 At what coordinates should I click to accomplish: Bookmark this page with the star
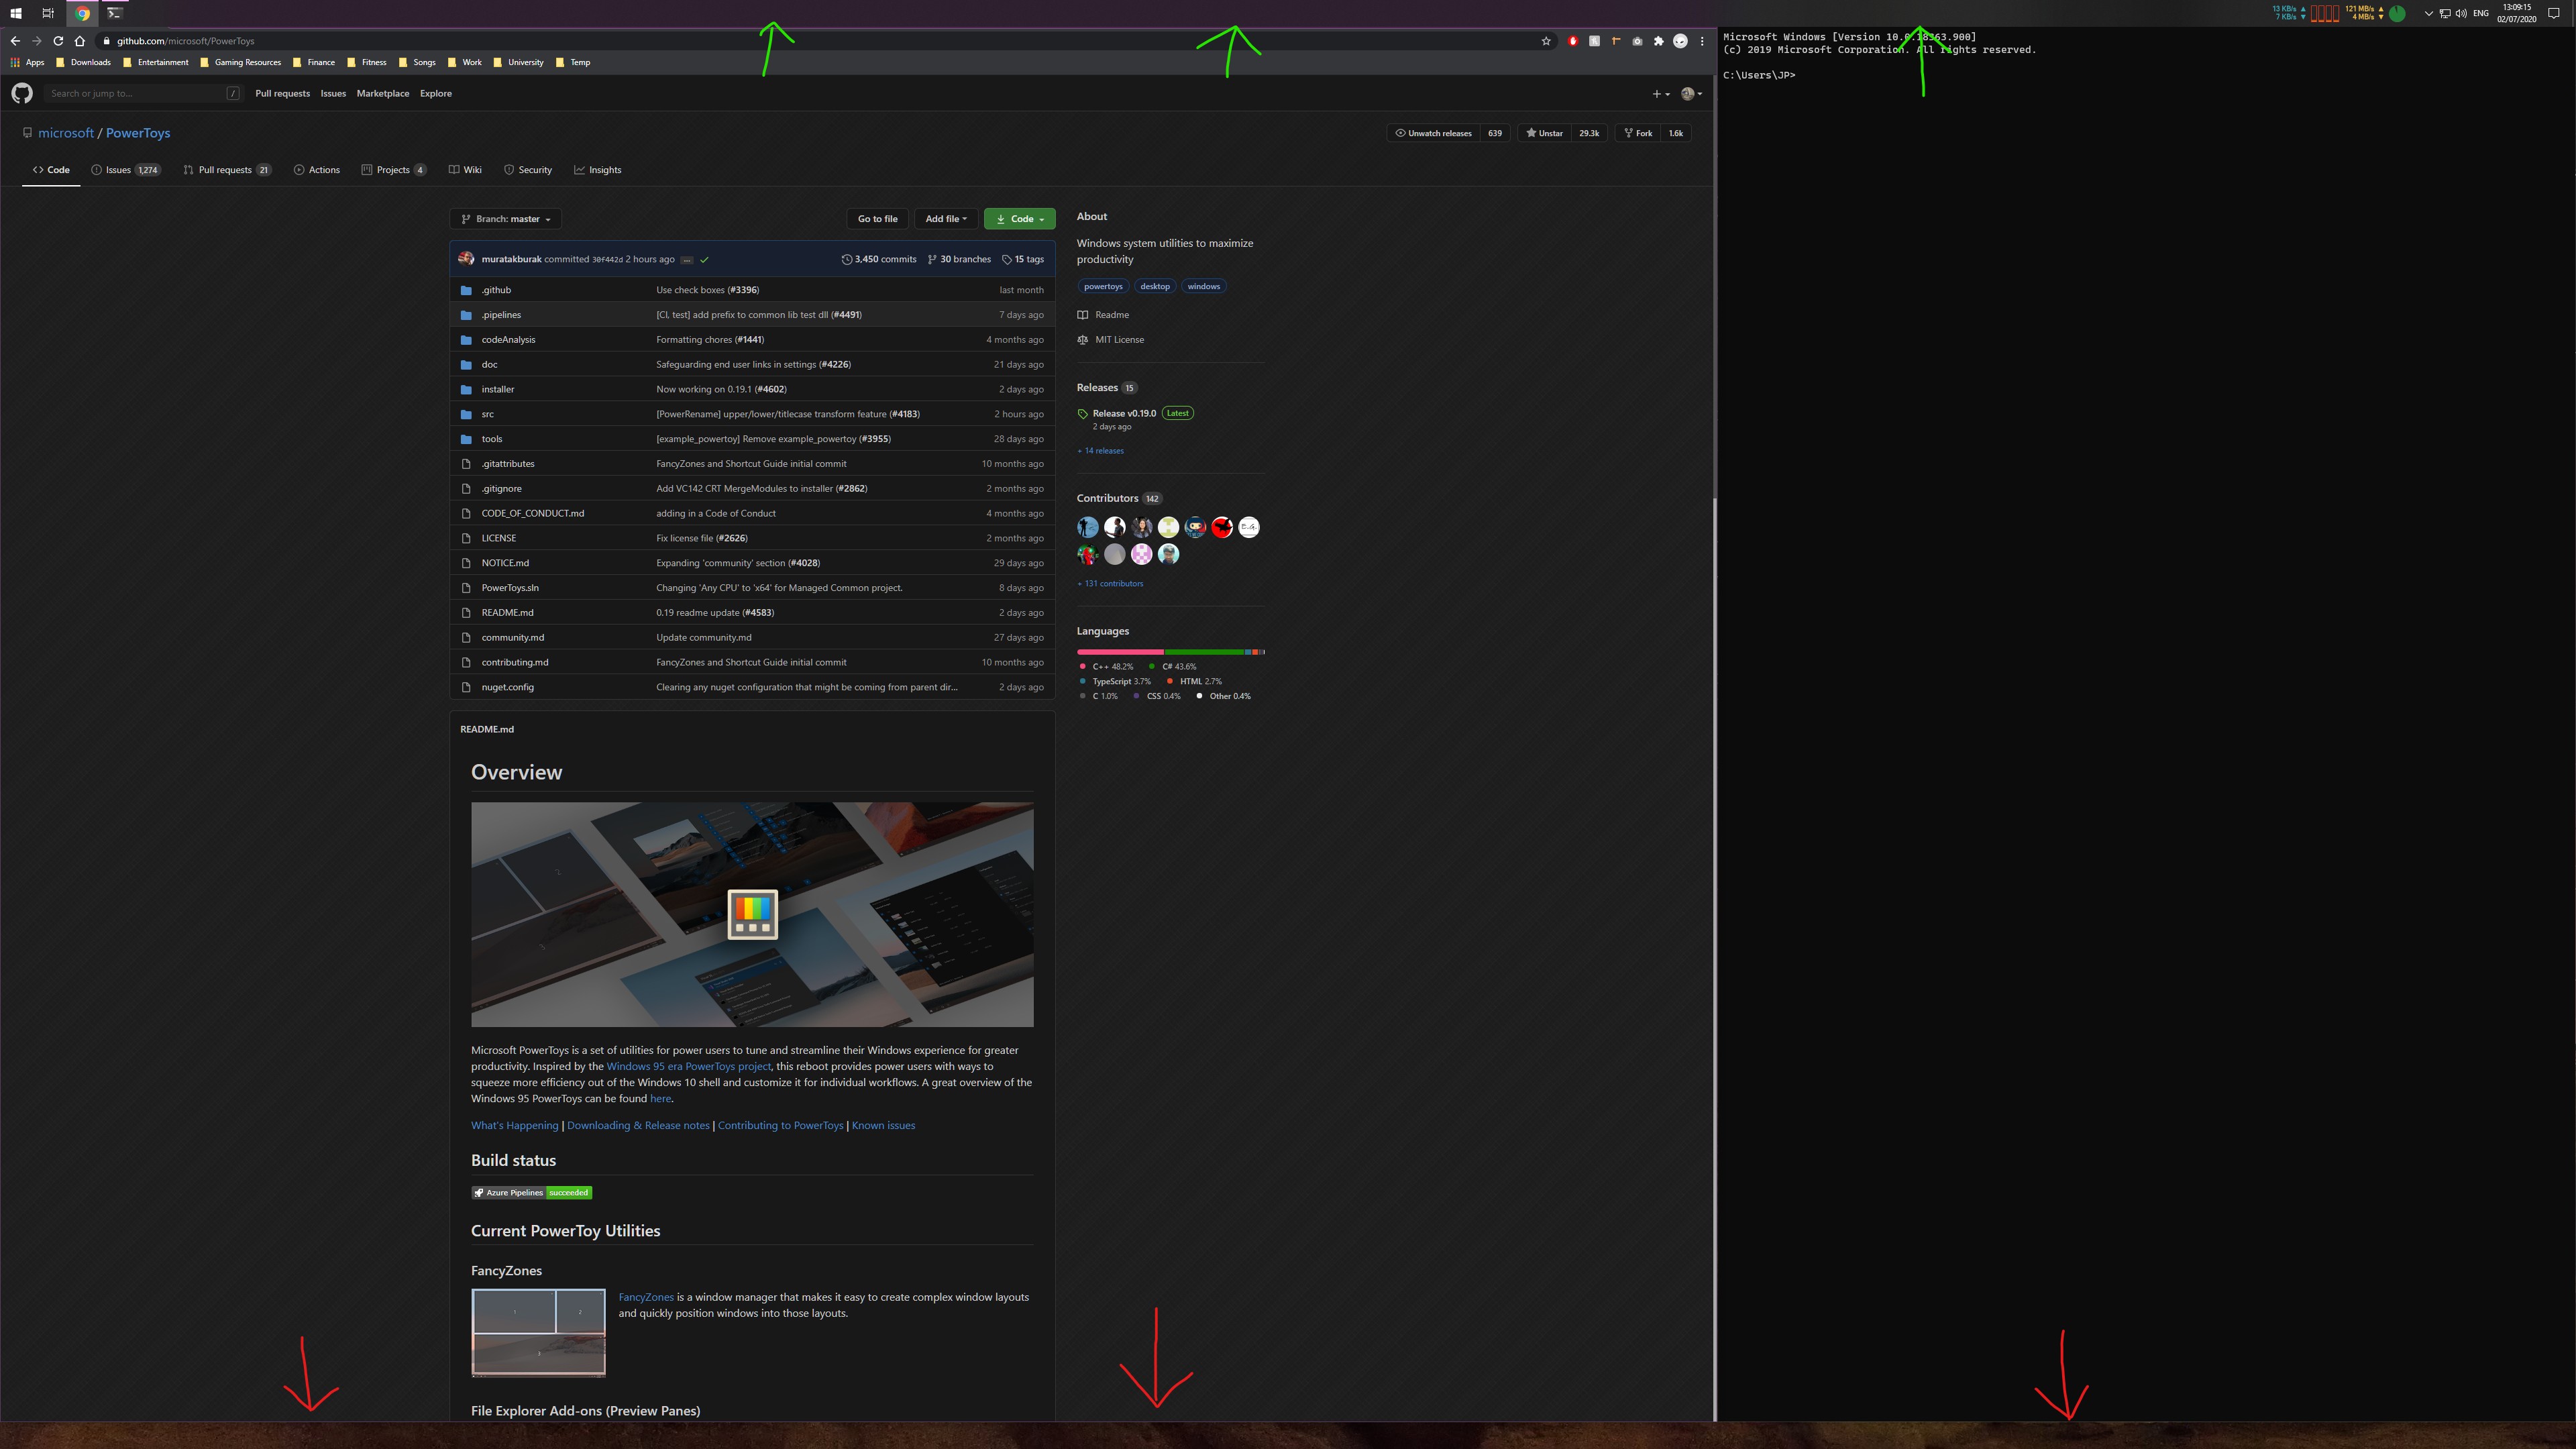(x=1546, y=41)
